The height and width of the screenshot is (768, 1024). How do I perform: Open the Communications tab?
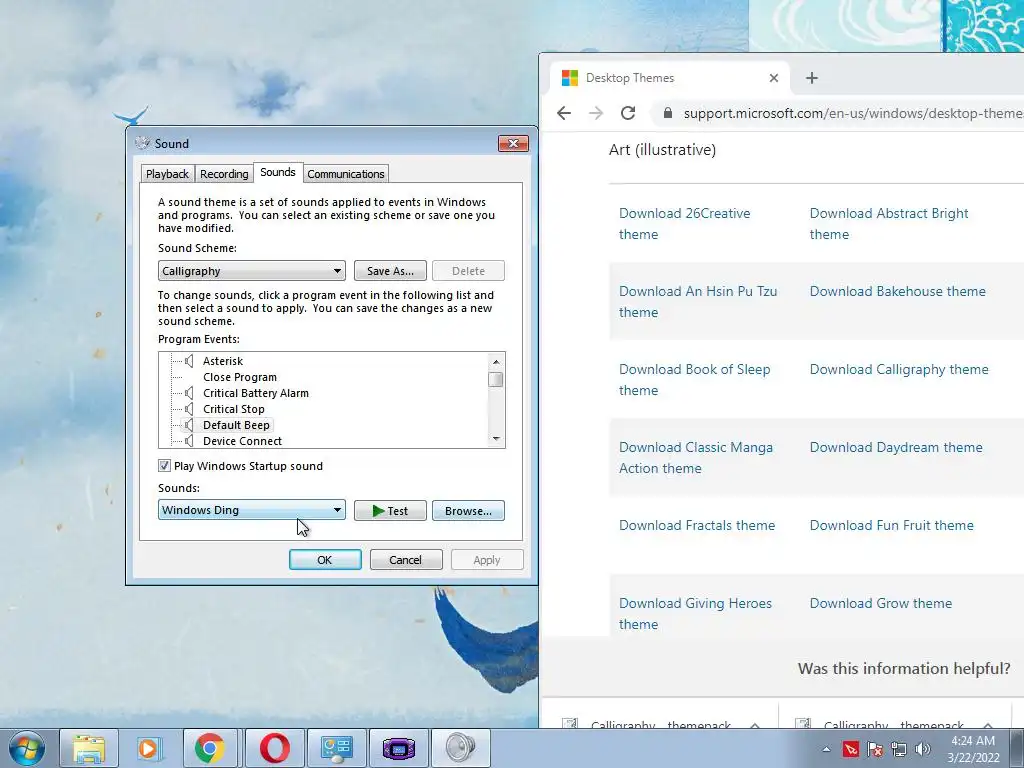tap(345, 174)
